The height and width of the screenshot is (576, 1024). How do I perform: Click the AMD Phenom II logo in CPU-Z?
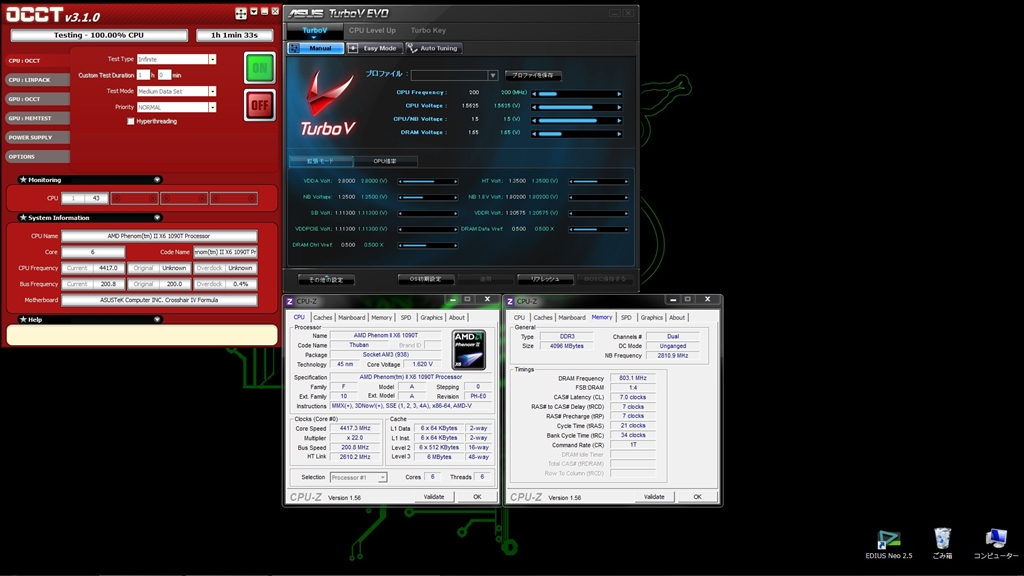pos(468,350)
